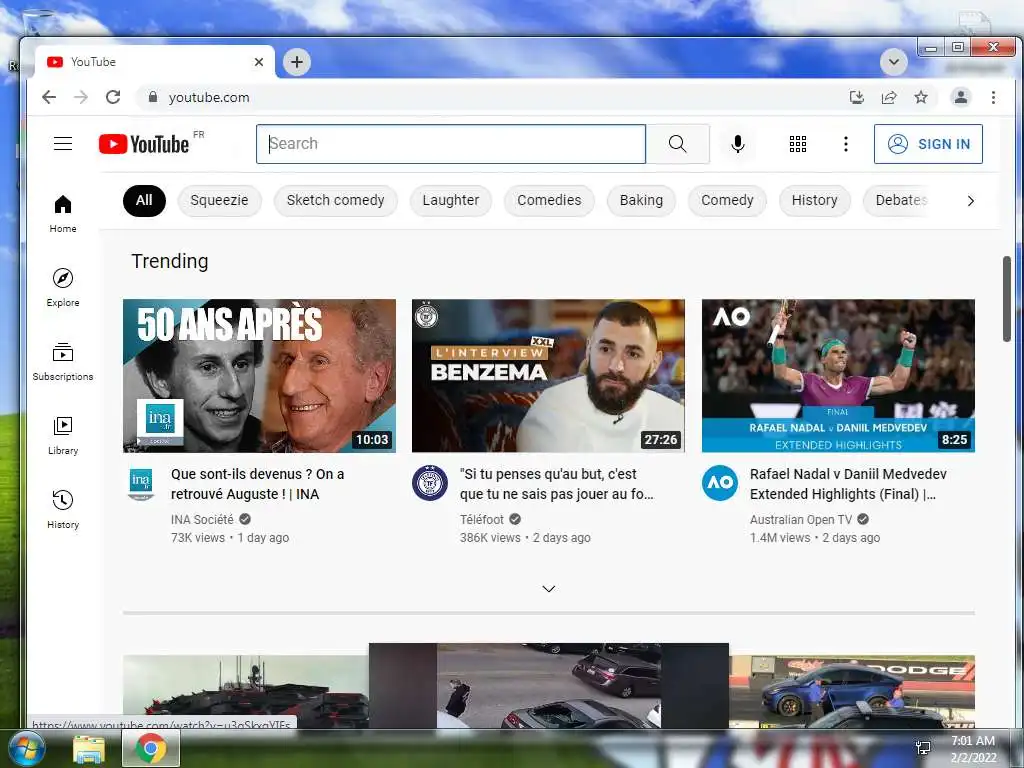Go to Home in the sidebar
This screenshot has height=768, width=1024.
pyautogui.click(x=63, y=214)
